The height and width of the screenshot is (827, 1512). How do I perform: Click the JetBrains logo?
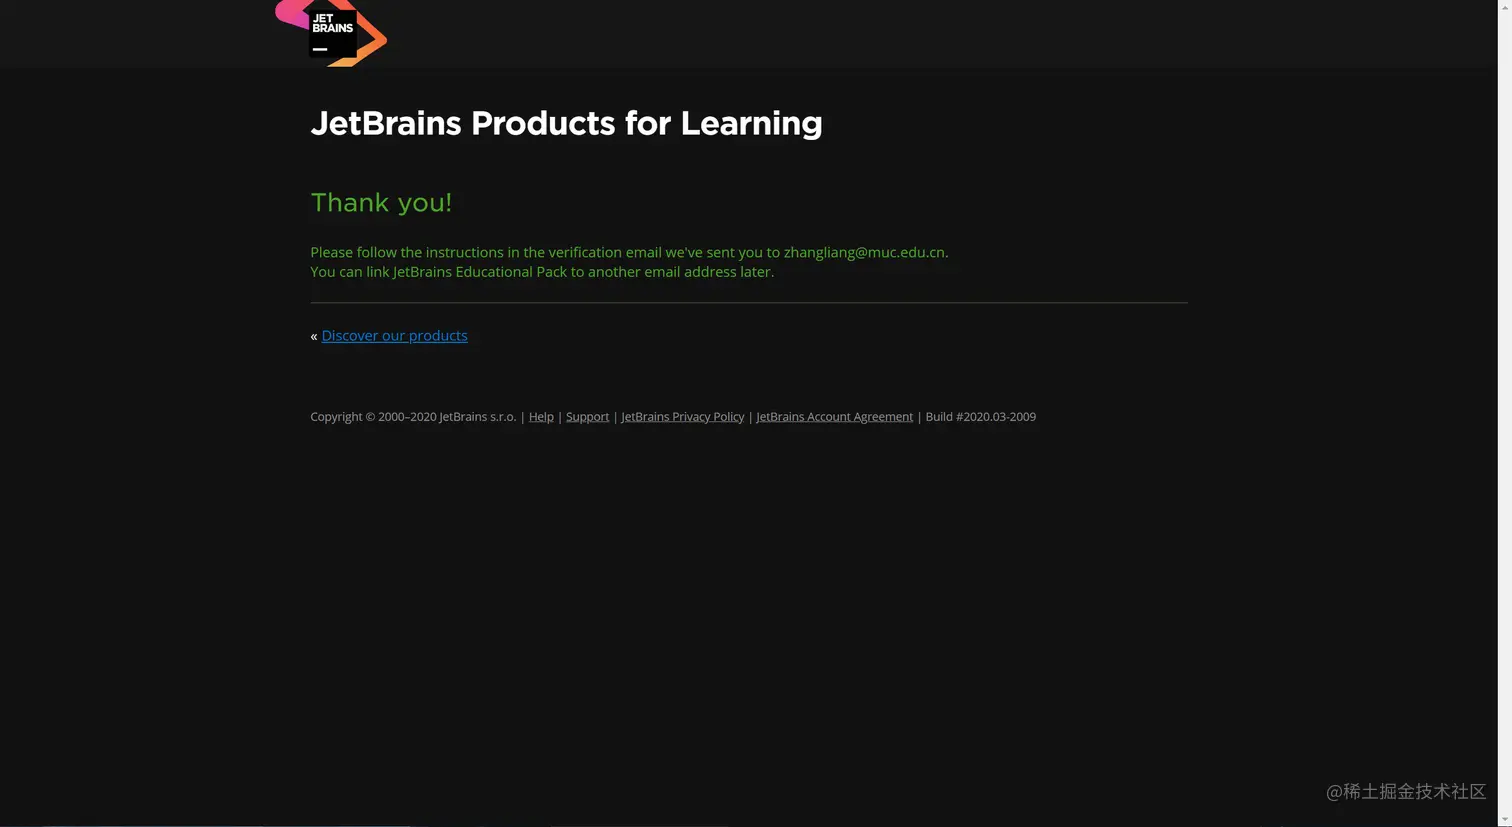(331, 33)
